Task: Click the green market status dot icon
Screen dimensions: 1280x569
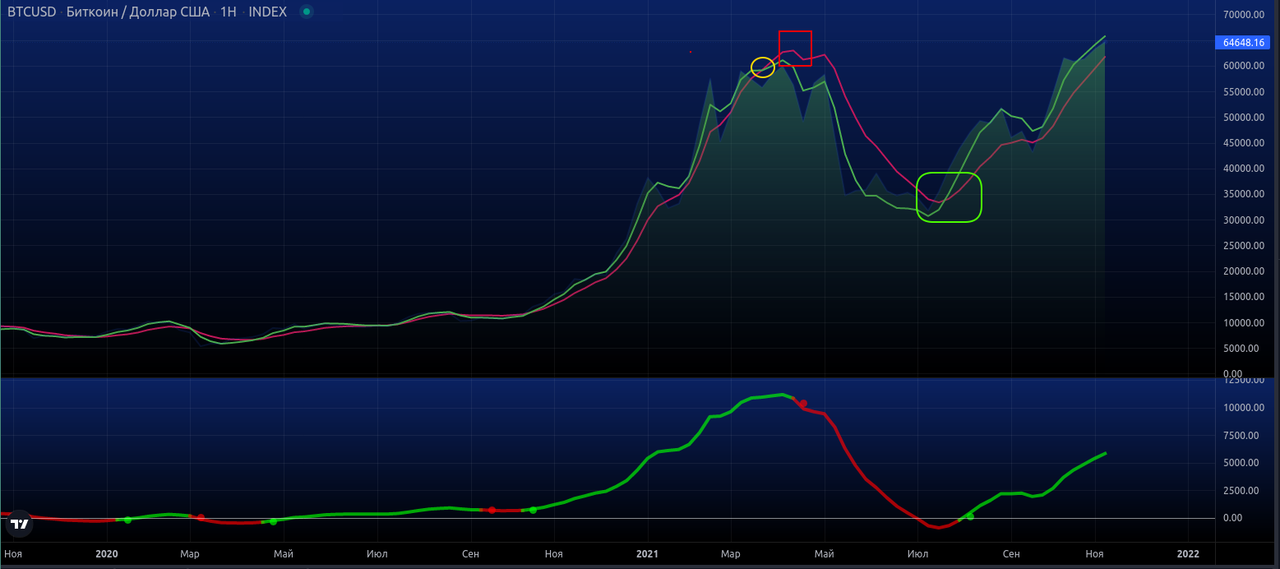Action: (306, 12)
